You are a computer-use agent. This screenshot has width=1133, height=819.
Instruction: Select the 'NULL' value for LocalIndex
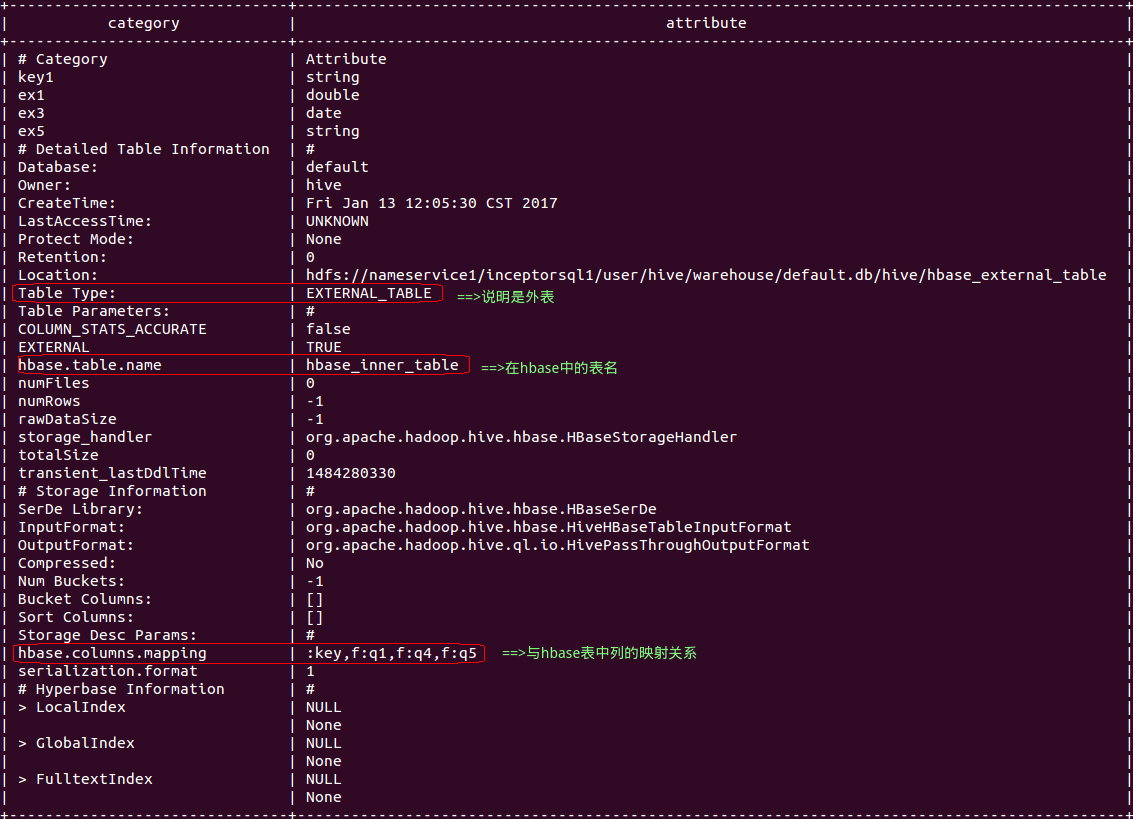(x=324, y=708)
